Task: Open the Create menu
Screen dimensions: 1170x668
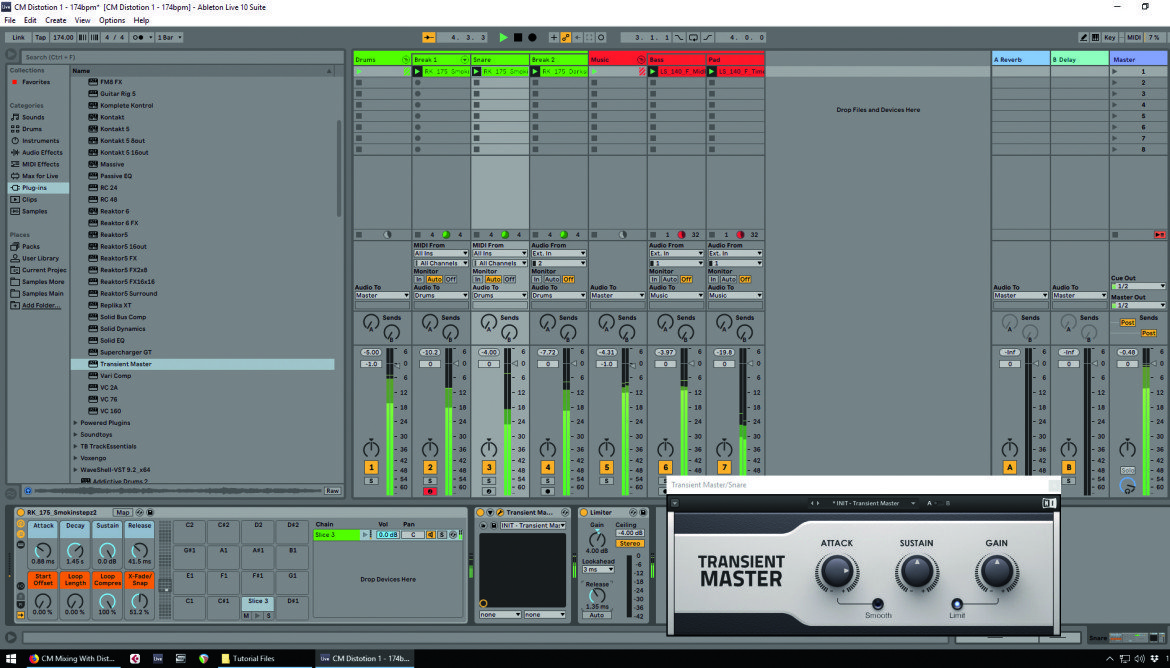Action: coord(55,20)
